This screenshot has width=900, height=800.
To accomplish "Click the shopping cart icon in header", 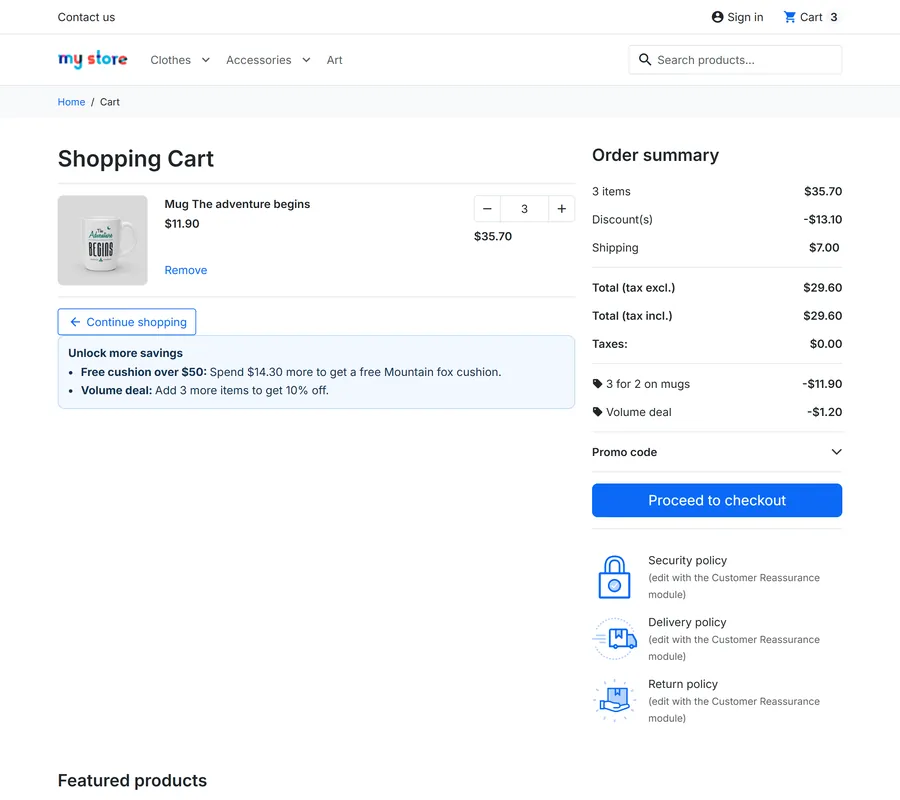I will click(790, 17).
